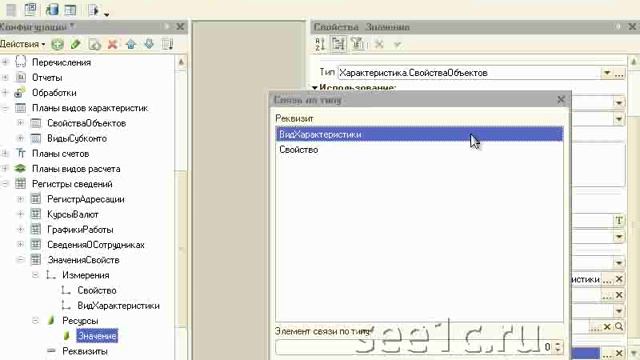This screenshot has width=640, height=360.
Task: Click configuration tree scrollbar up arrow
Action: click(x=181, y=62)
